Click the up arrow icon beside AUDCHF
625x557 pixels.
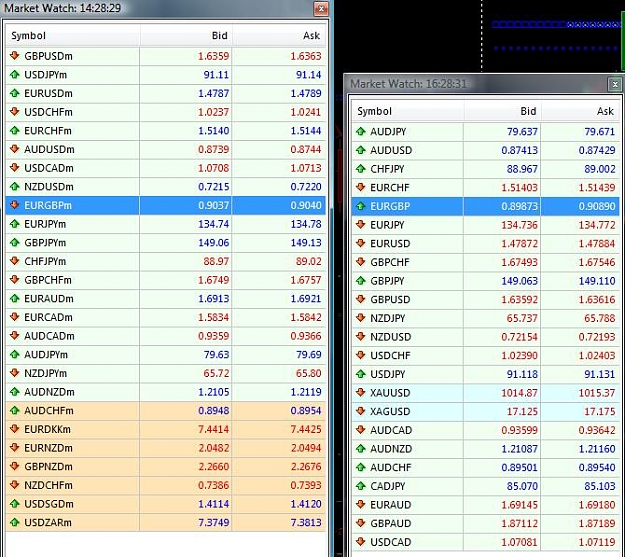tap(361, 467)
